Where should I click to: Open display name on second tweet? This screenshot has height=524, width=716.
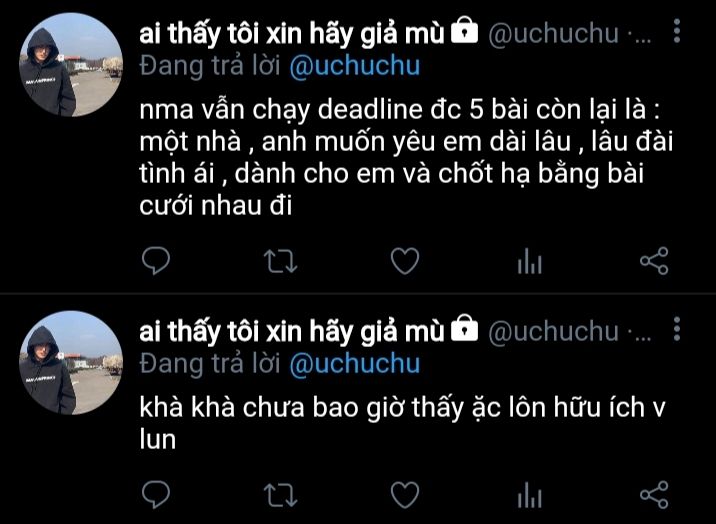[x=292, y=331]
